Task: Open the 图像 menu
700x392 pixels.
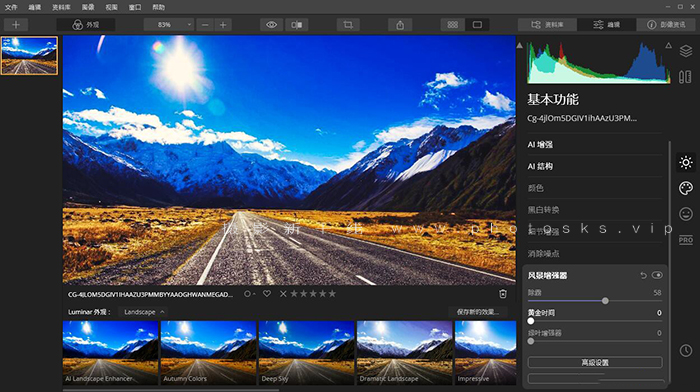Action: [88, 7]
